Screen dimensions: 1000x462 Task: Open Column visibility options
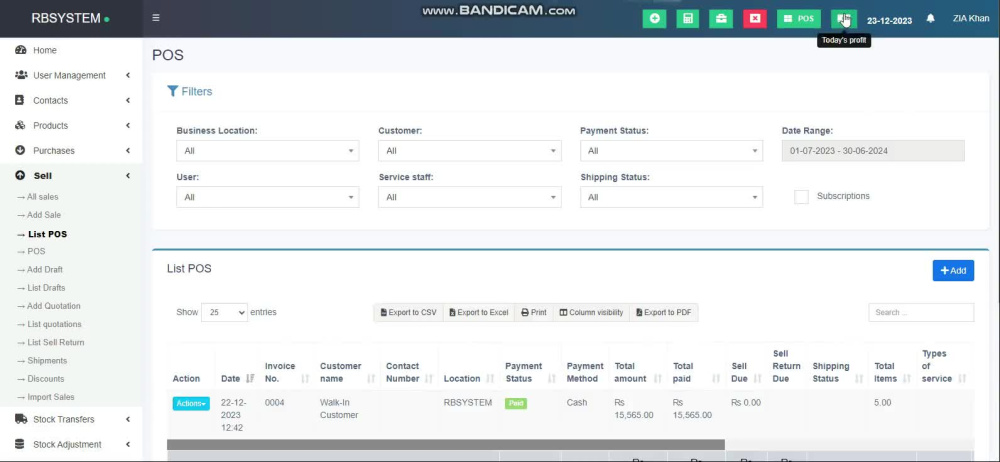pos(591,313)
